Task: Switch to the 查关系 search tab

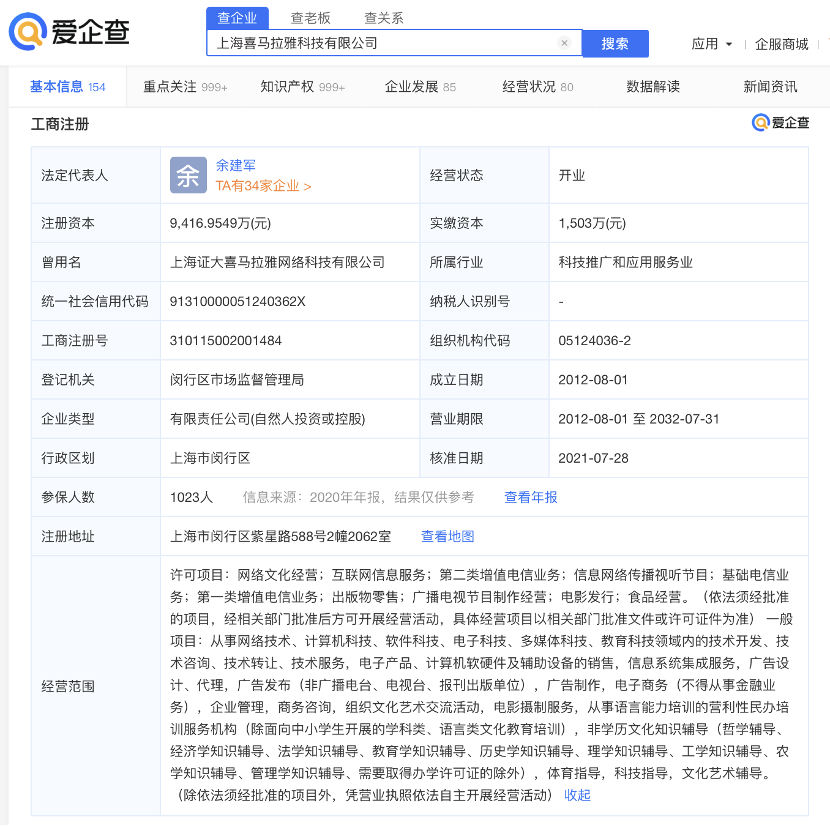Action: point(384,19)
